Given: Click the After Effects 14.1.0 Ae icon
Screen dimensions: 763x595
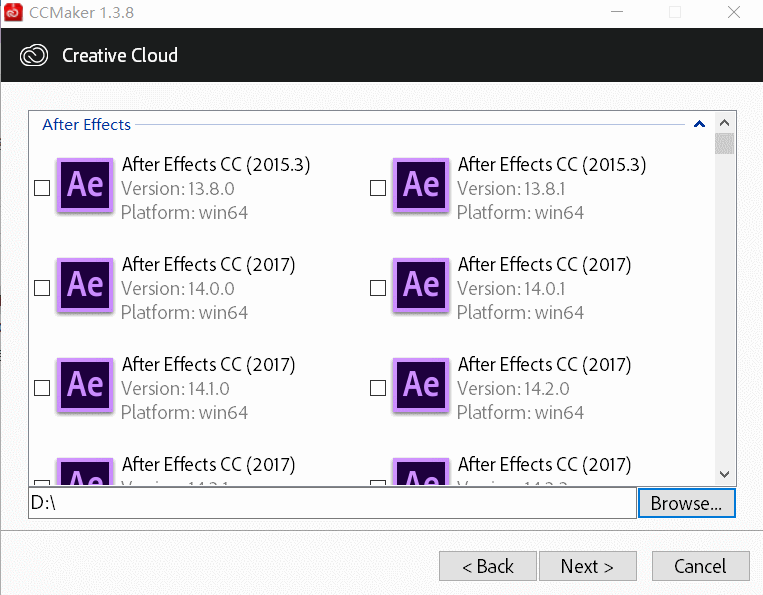Looking at the screenshot, I should click(x=85, y=386).
